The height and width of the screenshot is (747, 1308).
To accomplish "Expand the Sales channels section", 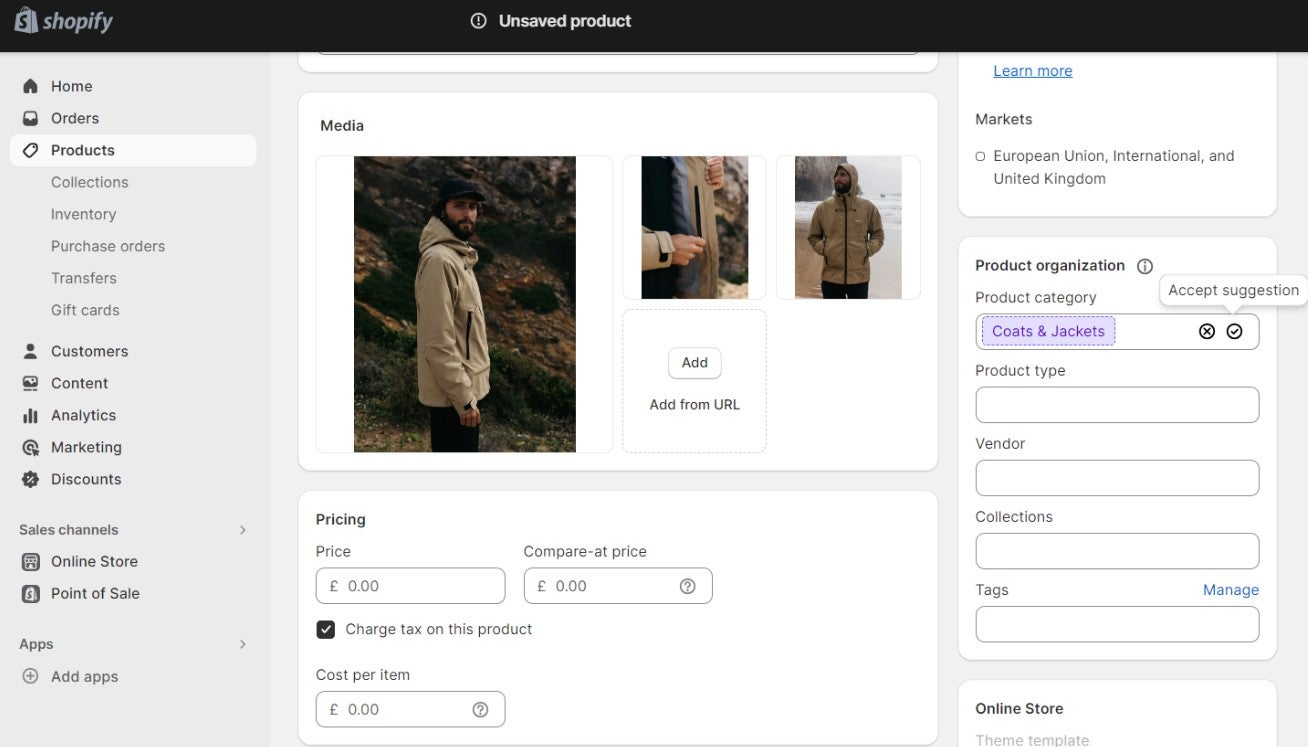I will coord(243,530).
